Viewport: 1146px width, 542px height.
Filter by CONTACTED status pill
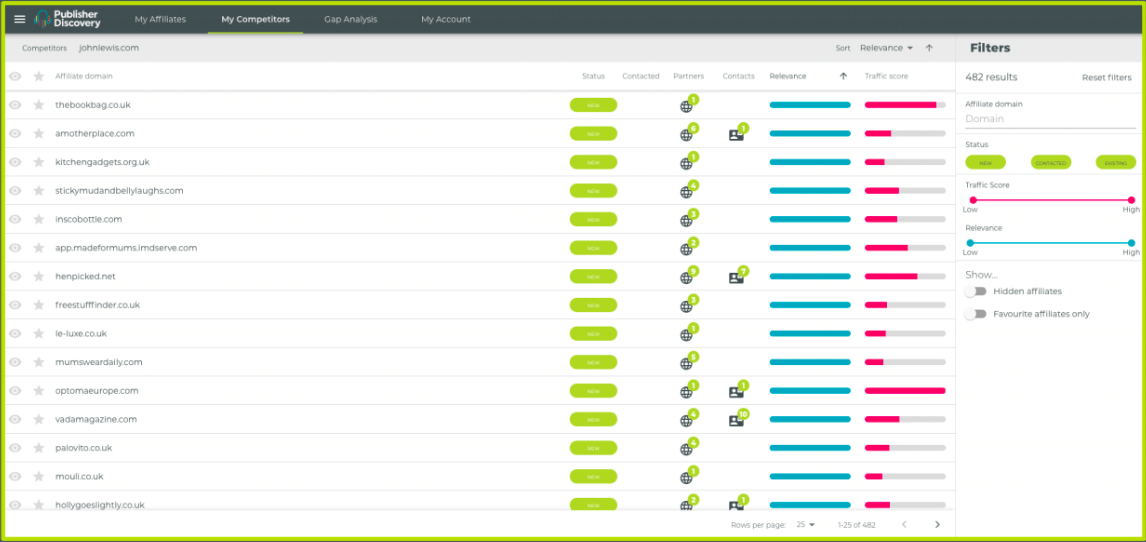tap(1051, 162)
